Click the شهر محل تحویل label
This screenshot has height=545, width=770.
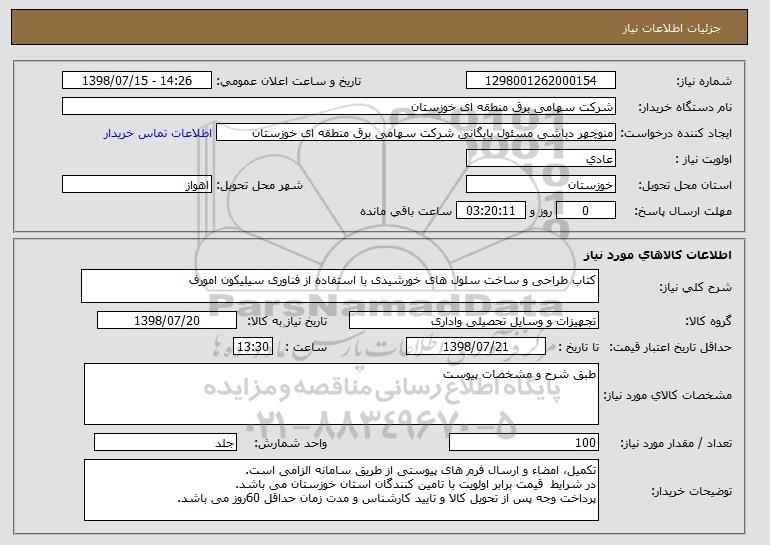[x=260, y=186]
